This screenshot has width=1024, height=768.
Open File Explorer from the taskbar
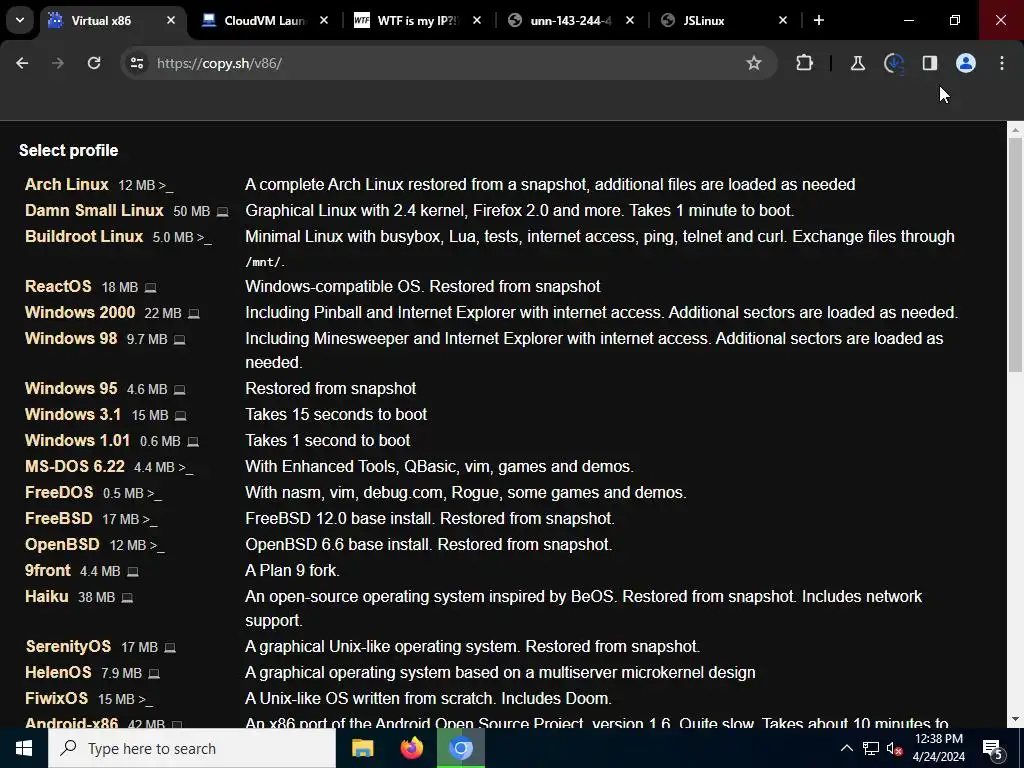coord(362,748)
